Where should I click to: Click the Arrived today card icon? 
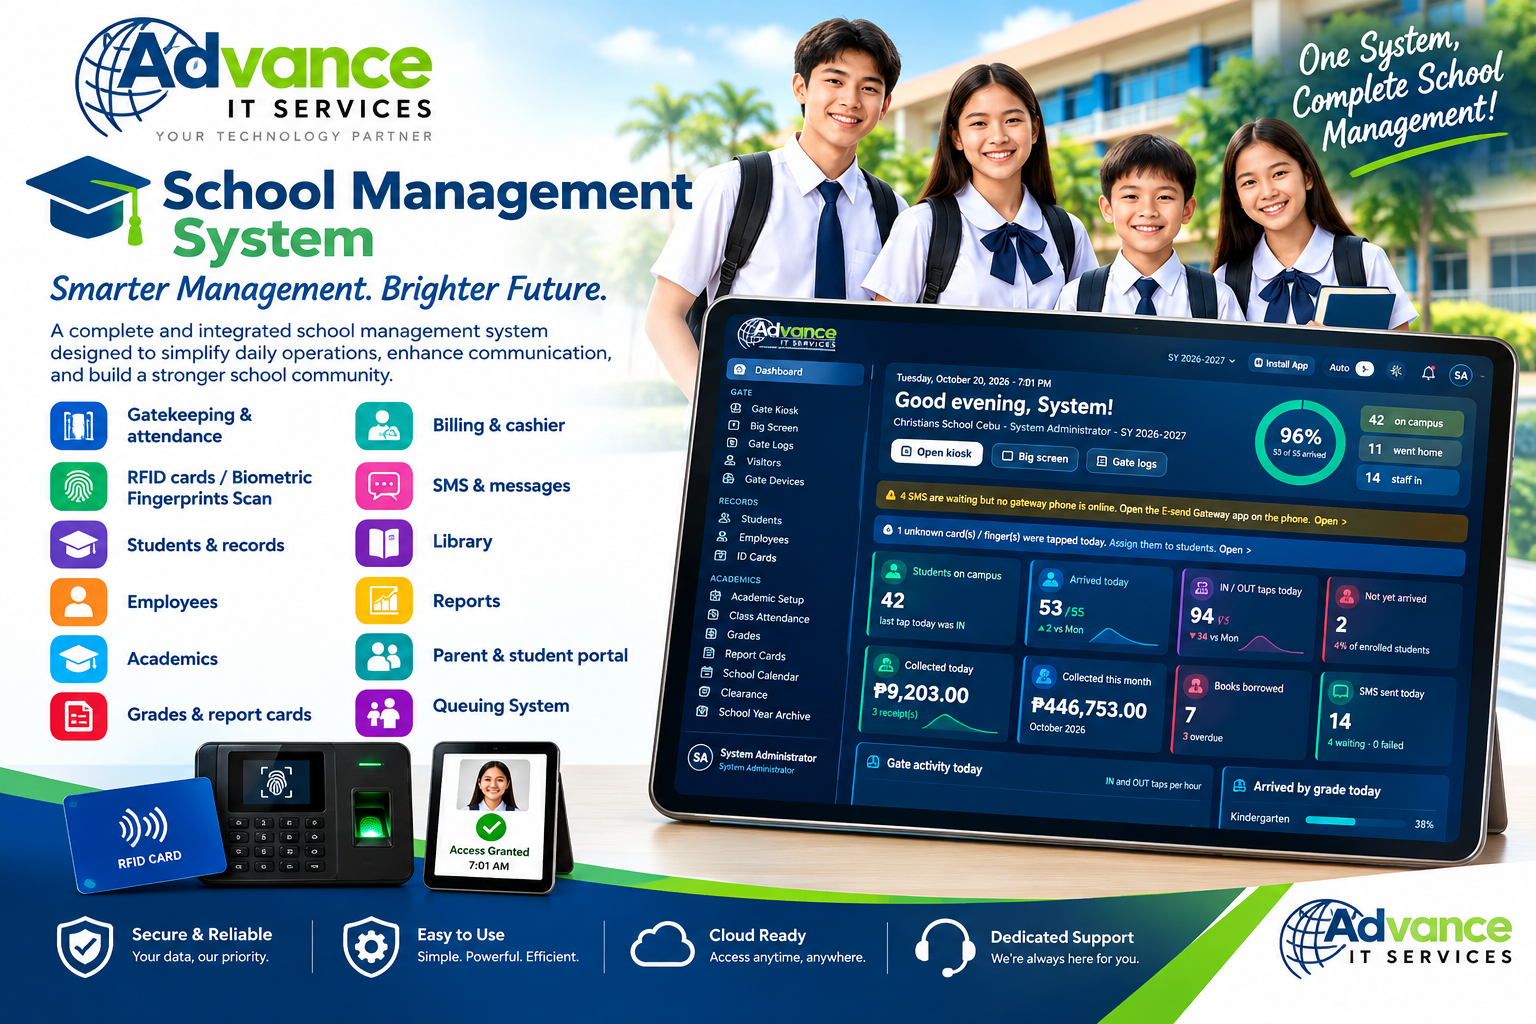coord(1050,579)
